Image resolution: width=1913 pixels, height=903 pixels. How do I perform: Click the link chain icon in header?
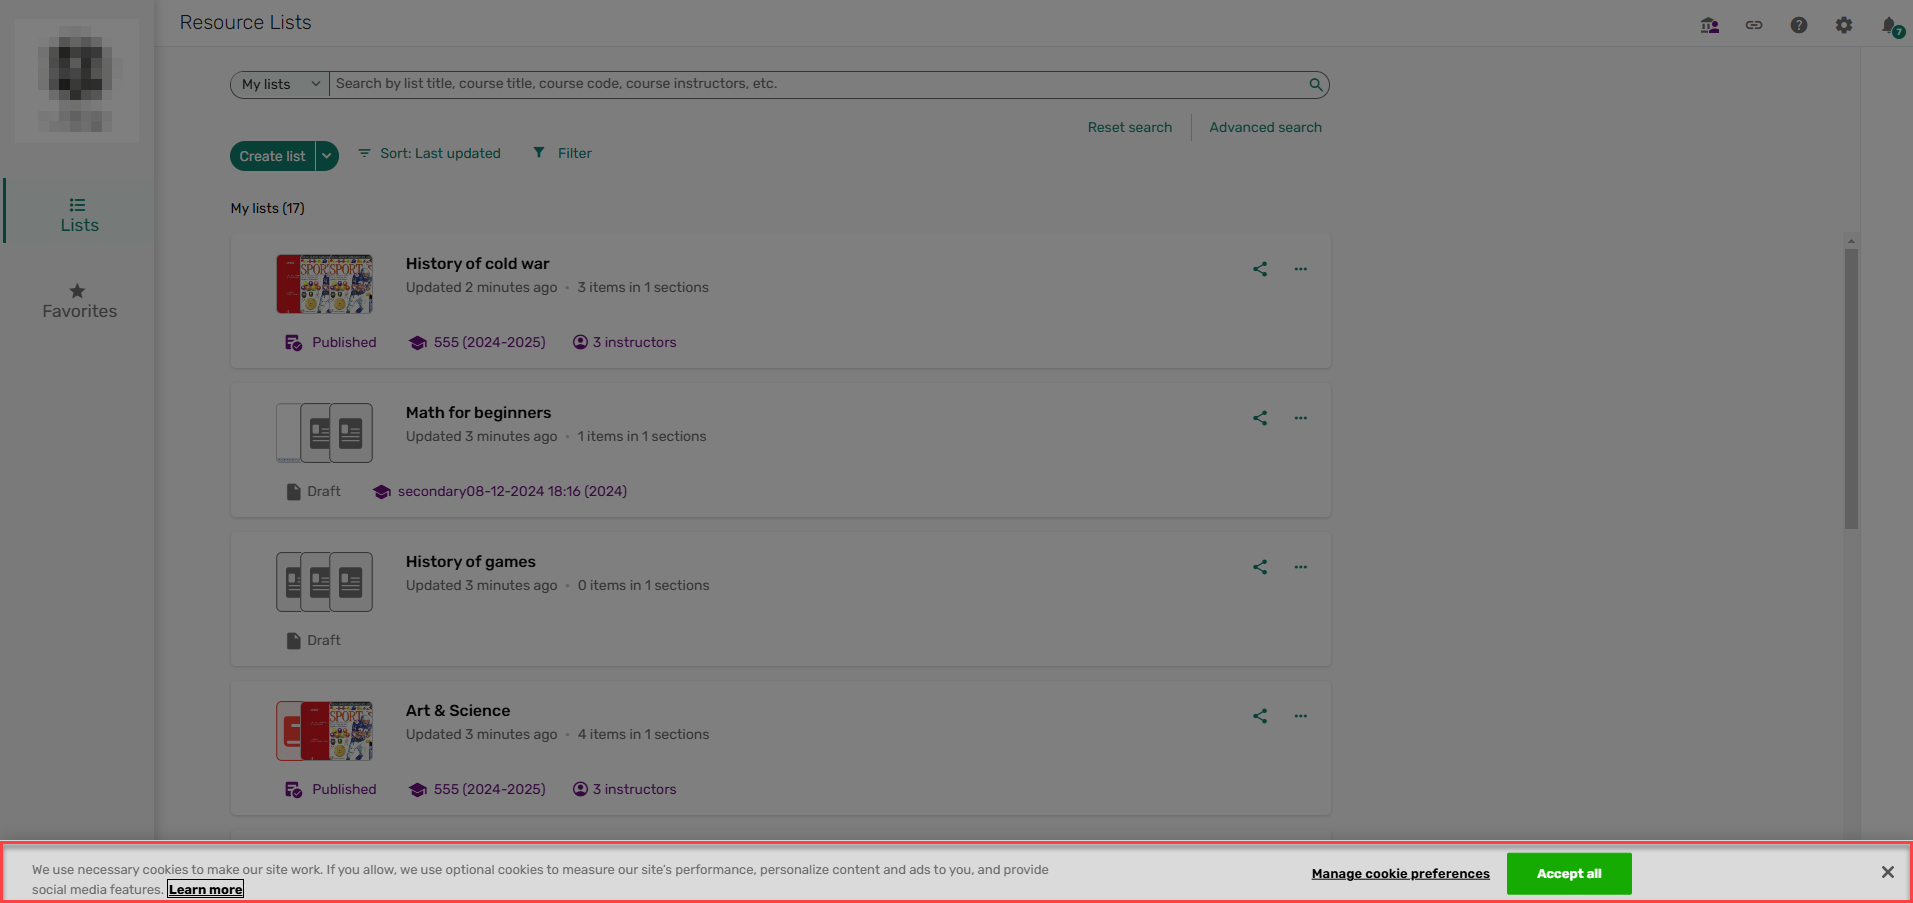1754,25
